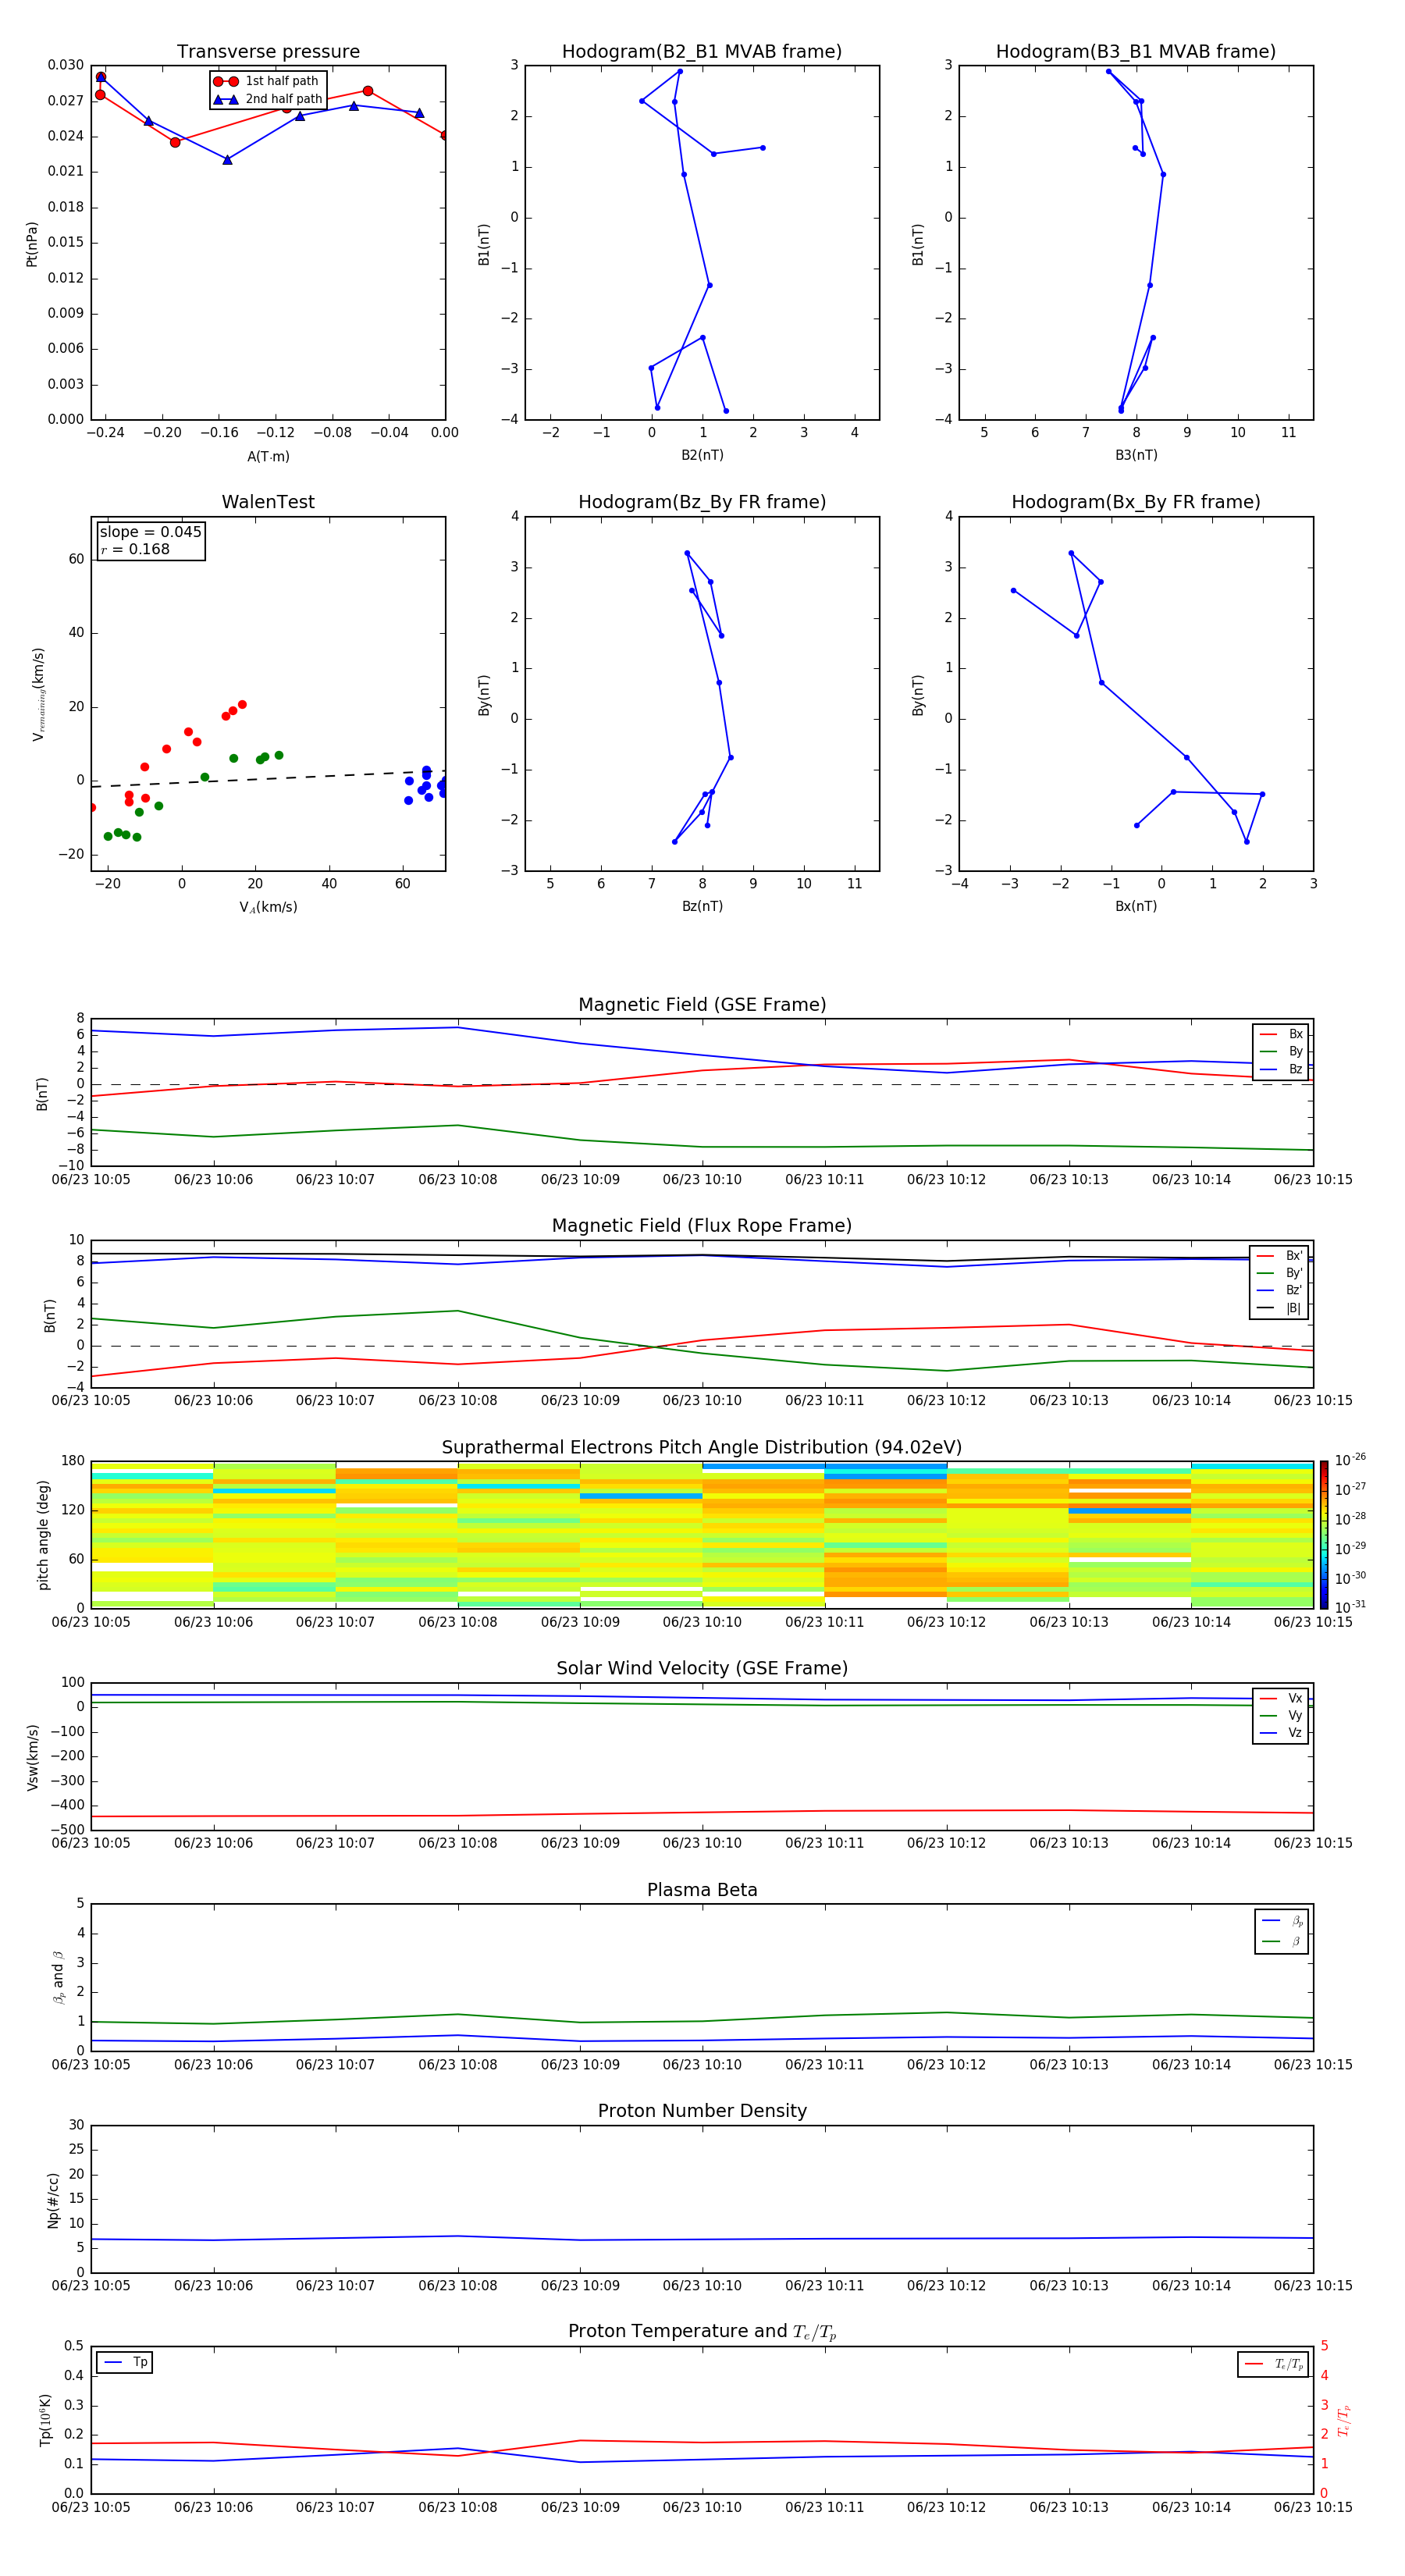Click the 'Bz(nT)' axis label

click(x=702, y=907)
